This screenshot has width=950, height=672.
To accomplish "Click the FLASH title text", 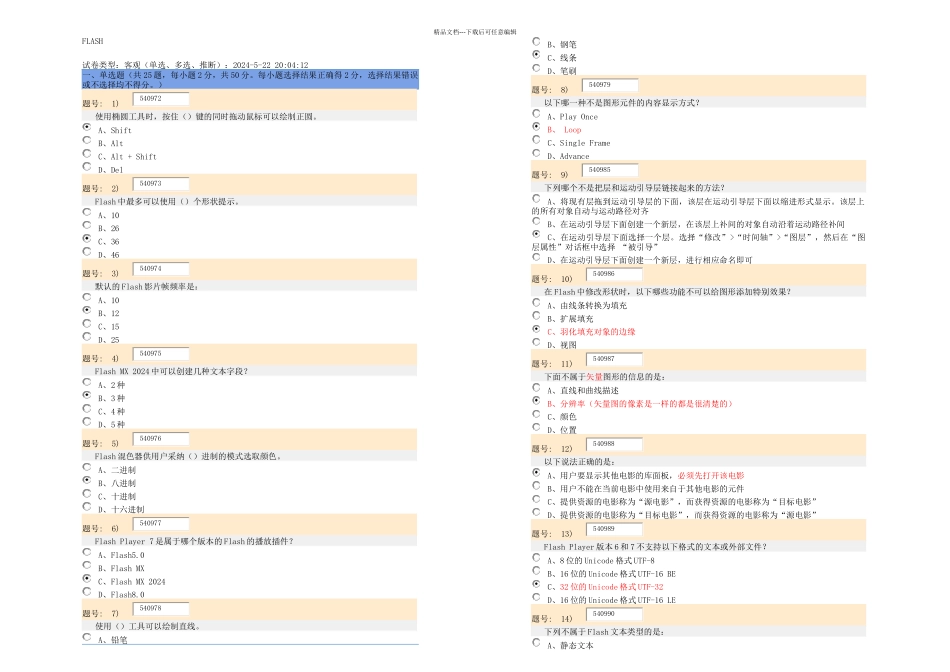I will pos(92,41).
